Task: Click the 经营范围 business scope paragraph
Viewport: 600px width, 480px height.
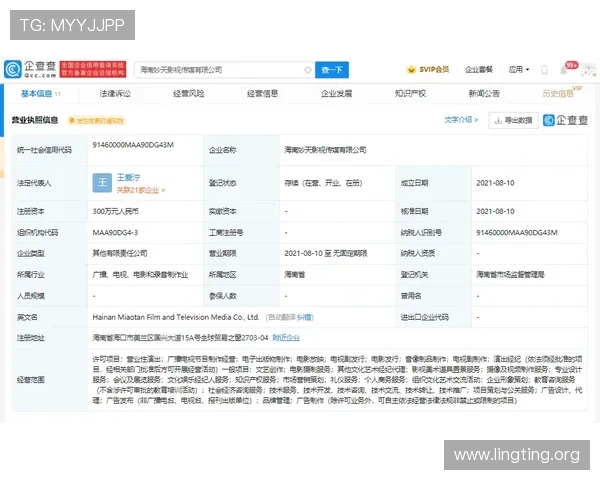Action: point(338,380)
